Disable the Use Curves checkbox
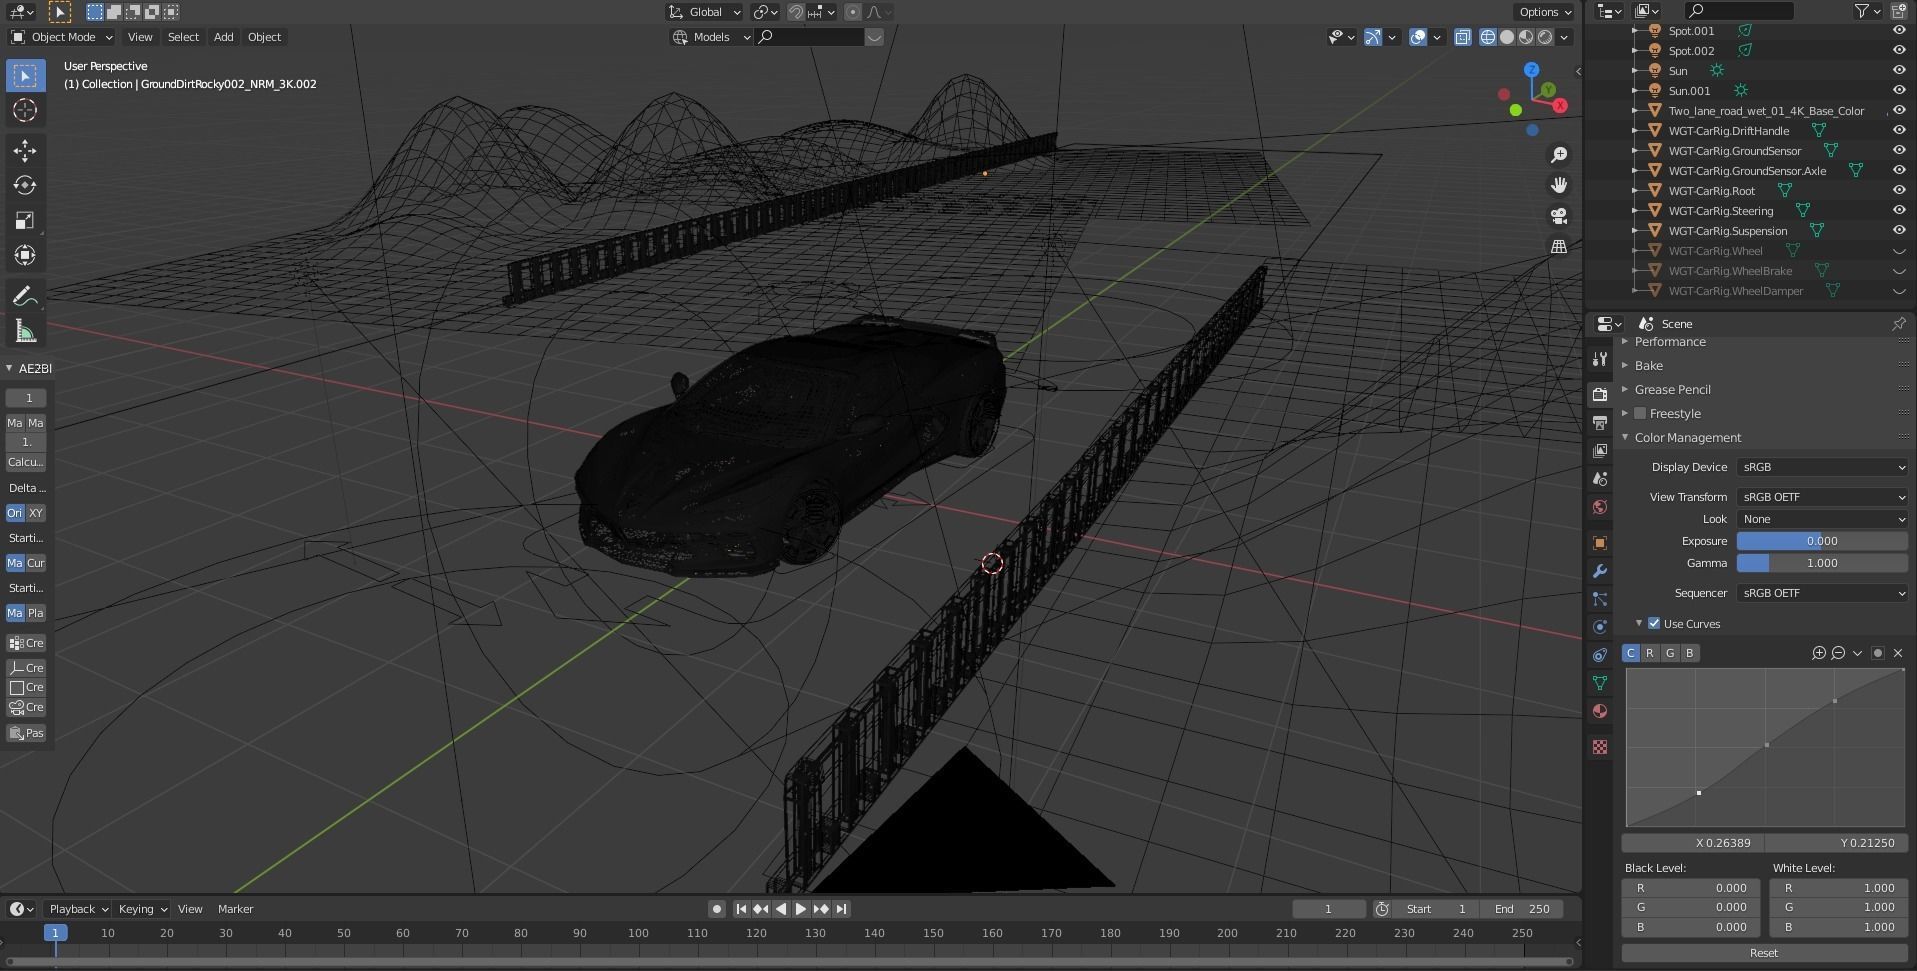 [1652, 623]
